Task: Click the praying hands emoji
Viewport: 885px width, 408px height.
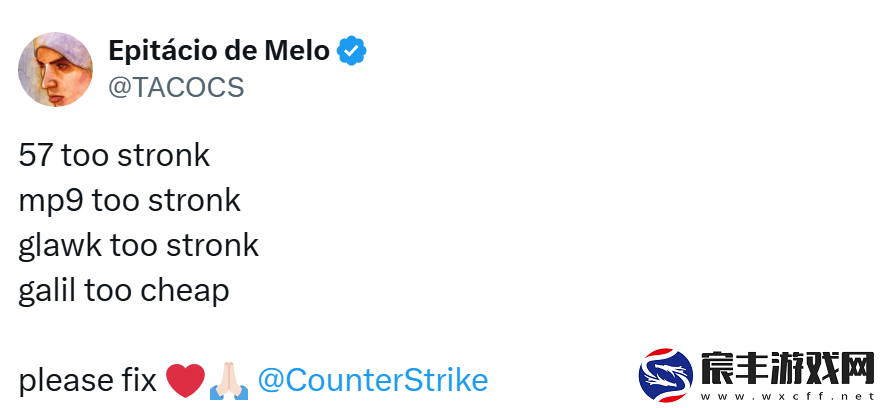Action: coord(229,381)
